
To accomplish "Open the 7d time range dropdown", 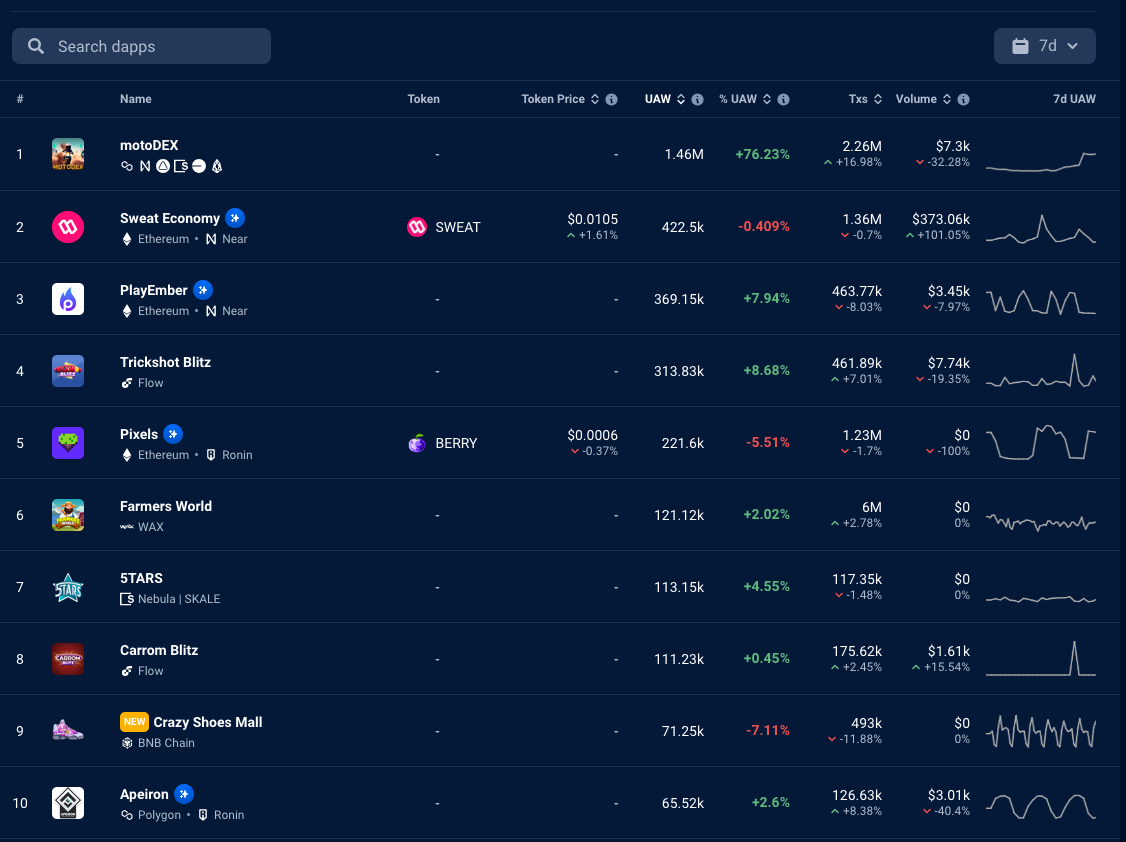I will click(x=1044, y=46).
